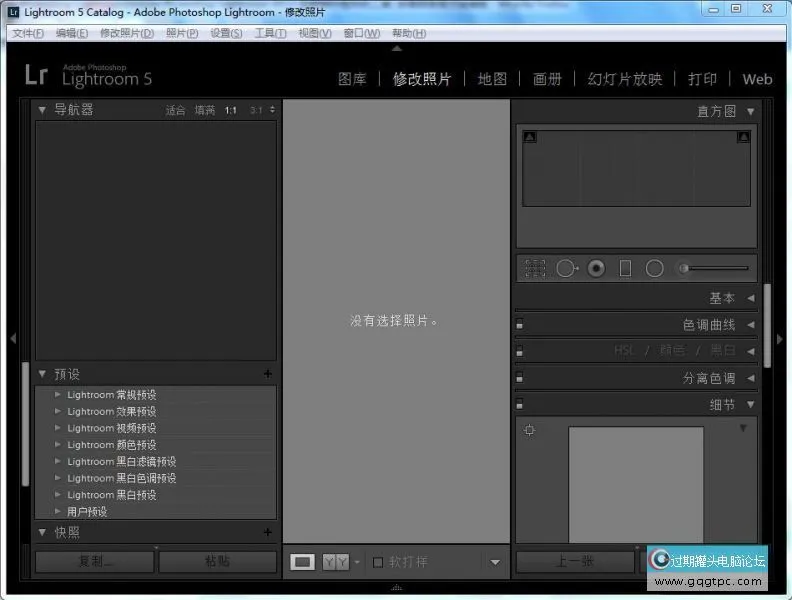Activate the Red Eye Correction tool

point(596,268)
